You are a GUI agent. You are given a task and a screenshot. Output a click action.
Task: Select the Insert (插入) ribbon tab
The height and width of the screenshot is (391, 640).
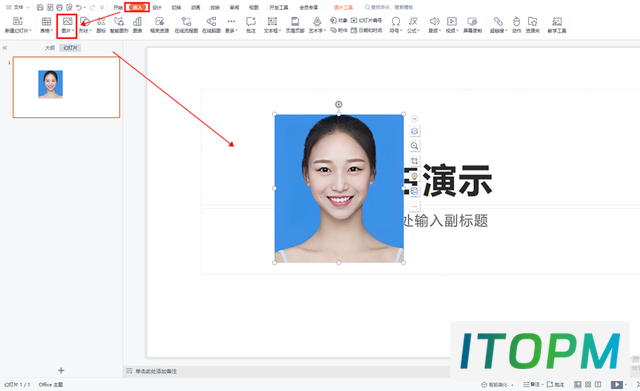click(x=137, y=7)
